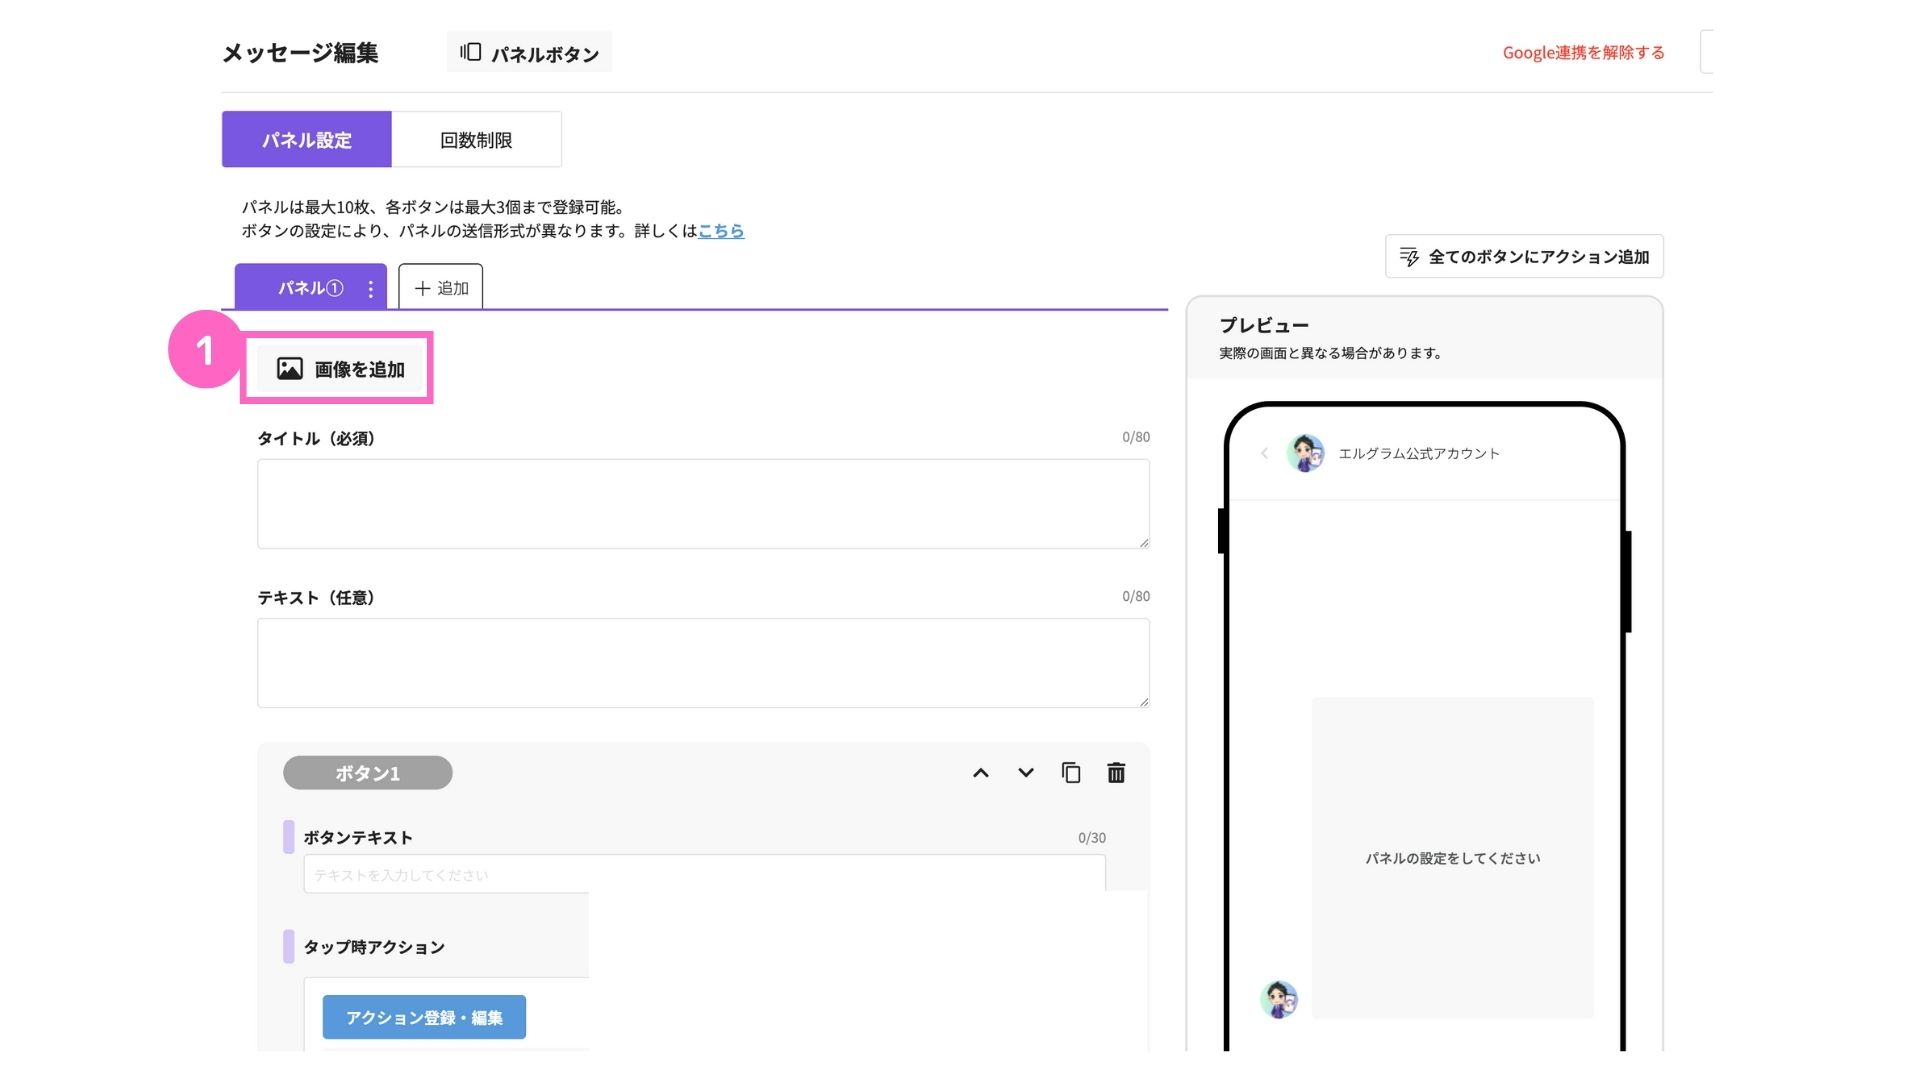Click the パネルボタン type label
Viewport: 1920px width, 1080px height.
coord(529,53)
